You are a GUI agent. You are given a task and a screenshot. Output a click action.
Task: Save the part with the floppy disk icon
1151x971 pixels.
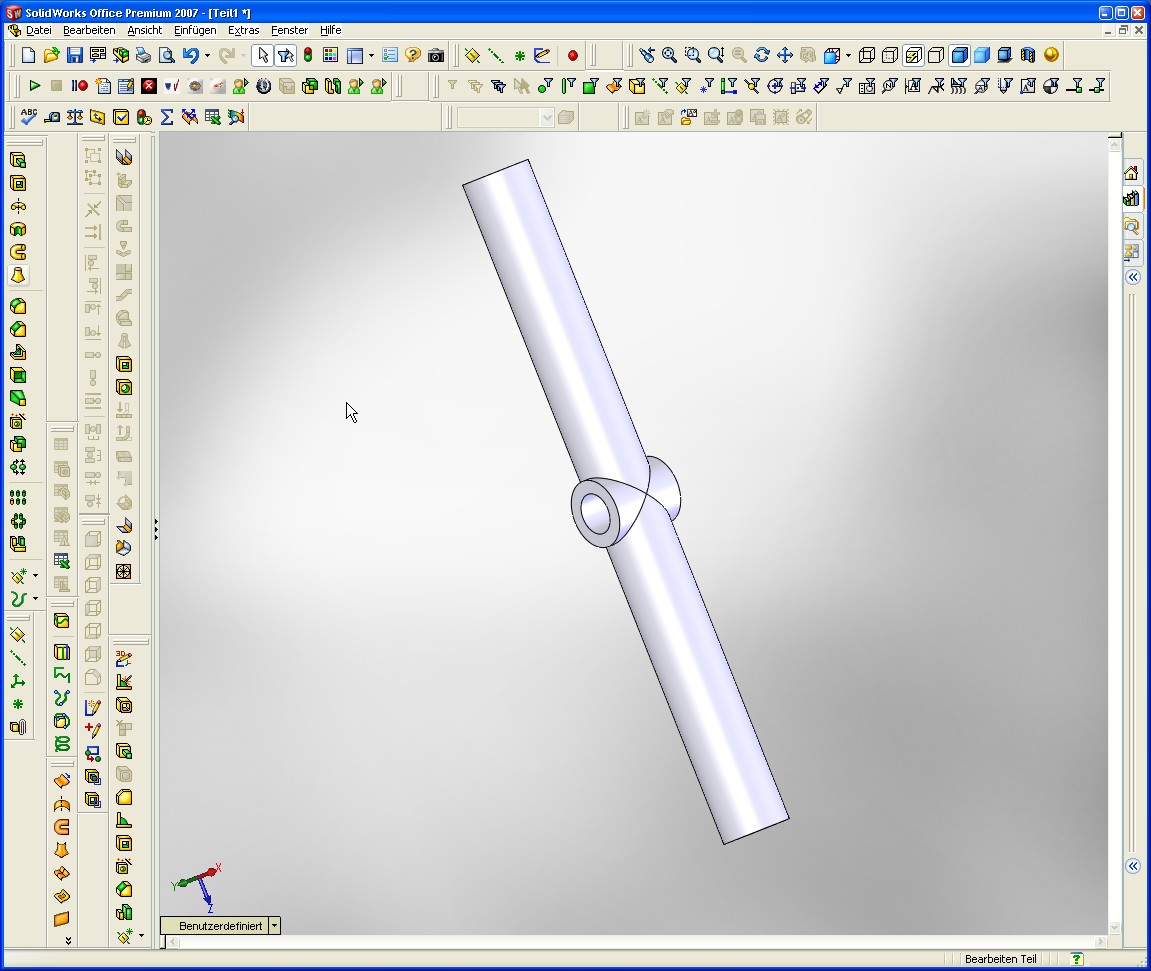(x=74, y=55)
